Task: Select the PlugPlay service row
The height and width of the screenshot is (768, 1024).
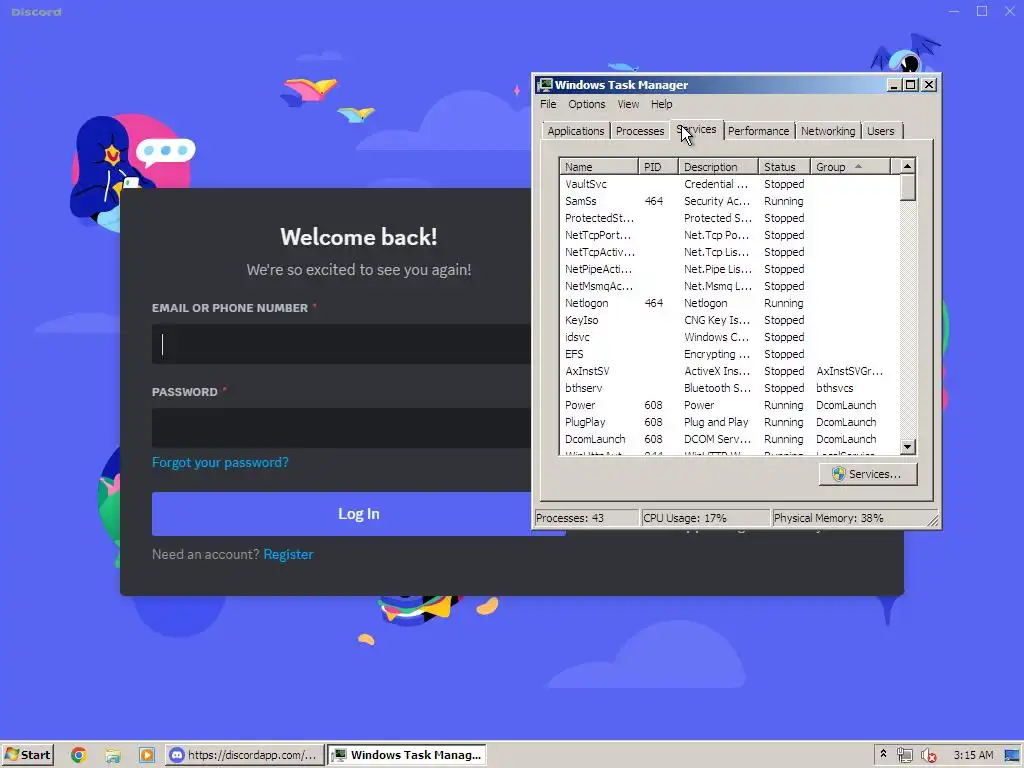Action: 729,422
